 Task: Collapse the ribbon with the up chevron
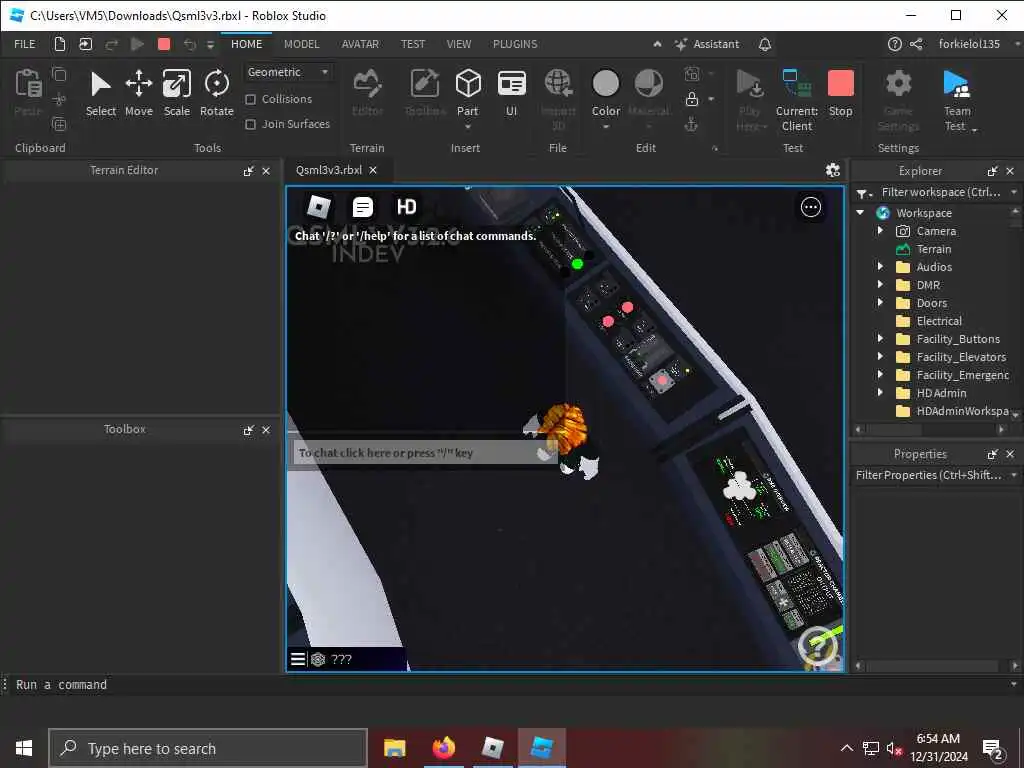(x=657, y=44)
